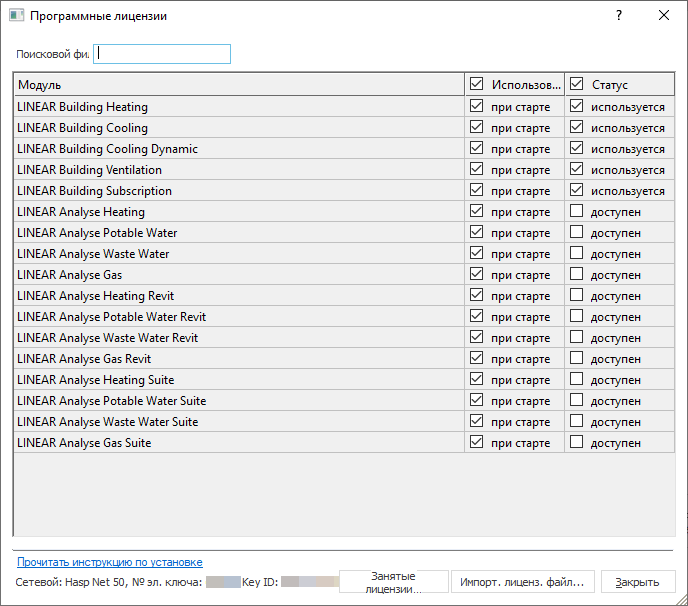Close the Программные лицензии dialog with X
Image resolution: width=688 pixels, height=606 pixels.
(664, 15)
